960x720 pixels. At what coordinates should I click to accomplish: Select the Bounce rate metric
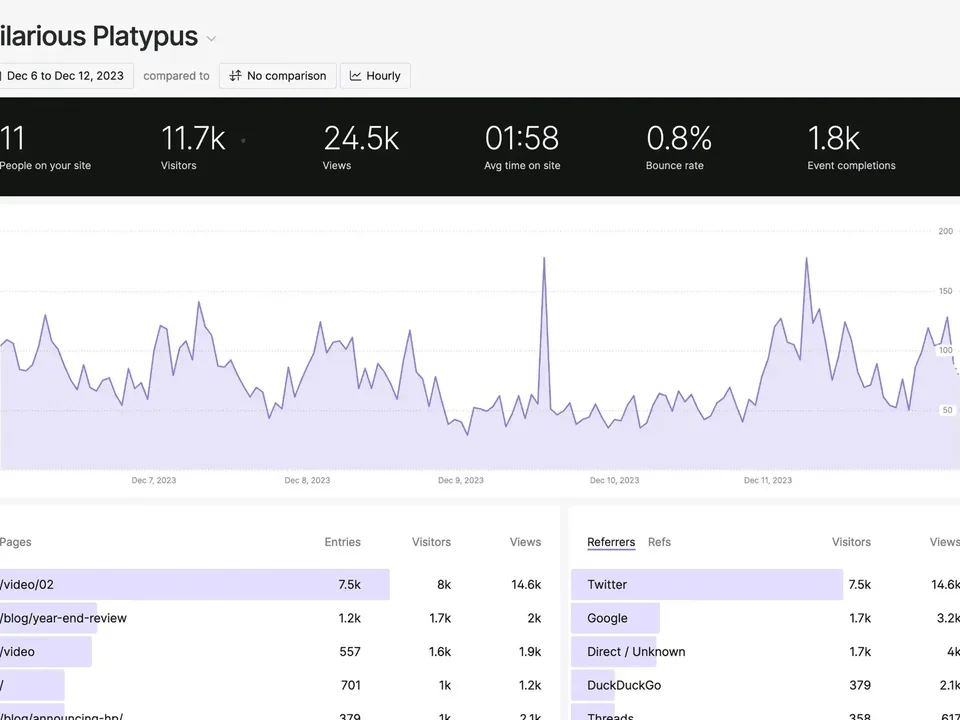coord(678,147)
